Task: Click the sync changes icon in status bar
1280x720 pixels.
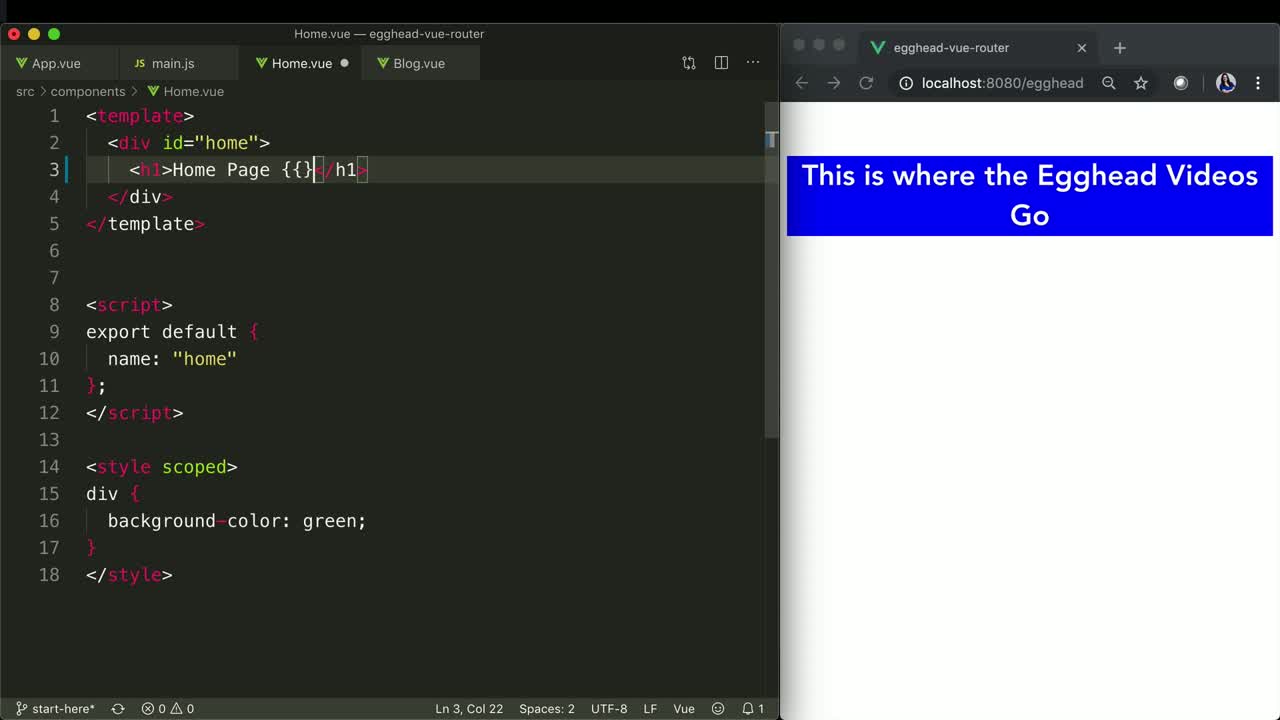Action: [117, 708]
